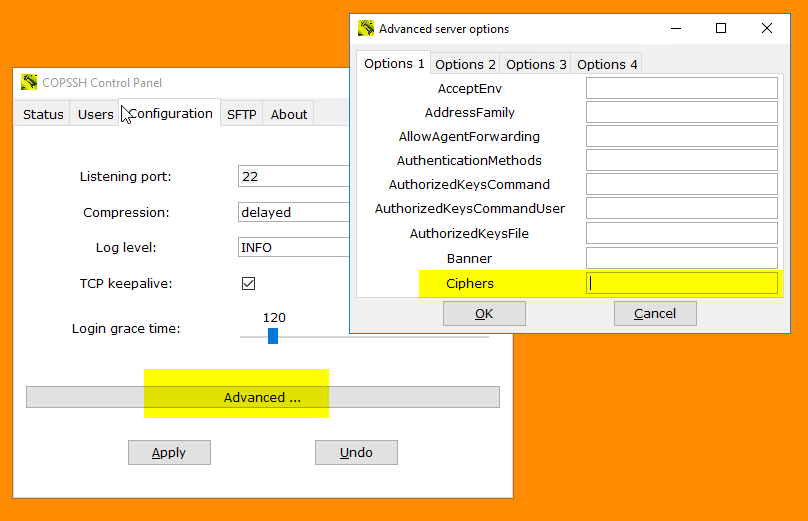Click the Advanced ... button
This screenshot has height=521, width=808.
pos(263,397)
